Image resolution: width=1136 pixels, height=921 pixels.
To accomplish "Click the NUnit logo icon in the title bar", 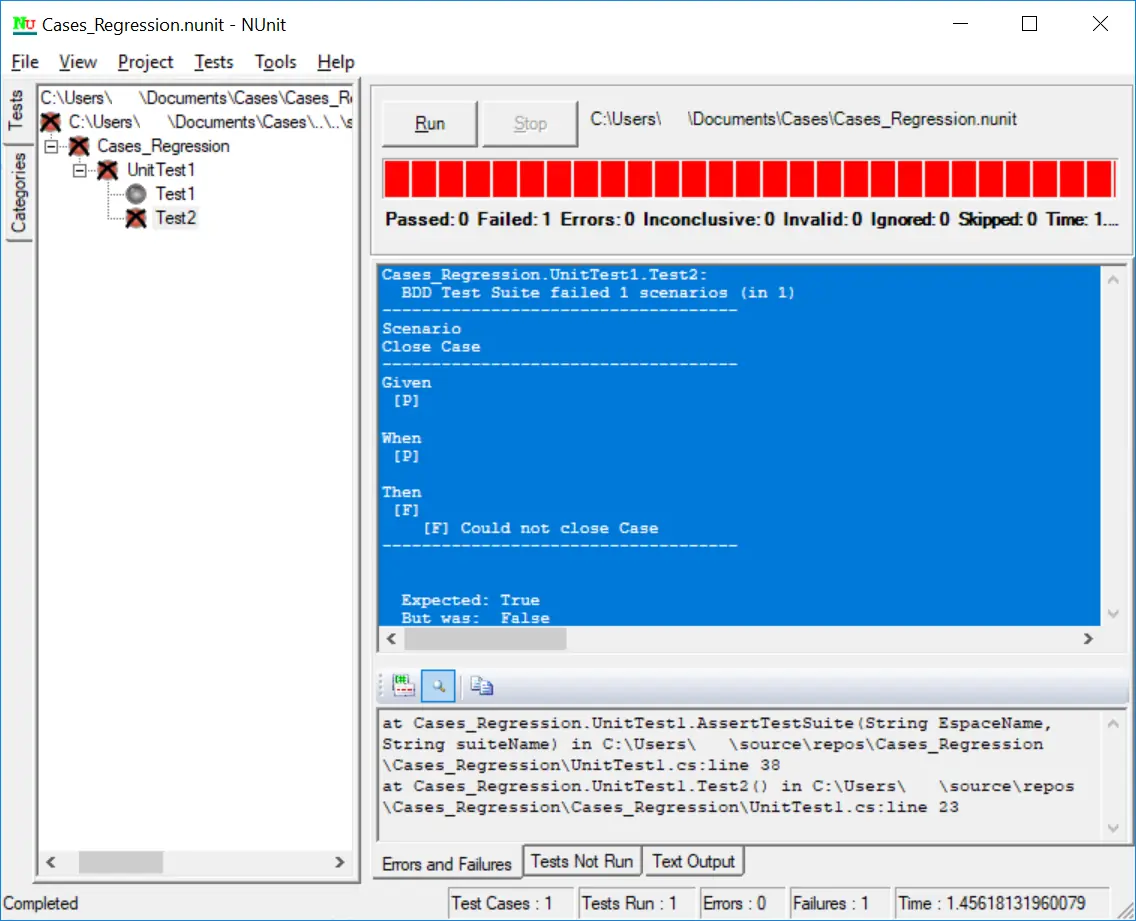I will (22, 24).
